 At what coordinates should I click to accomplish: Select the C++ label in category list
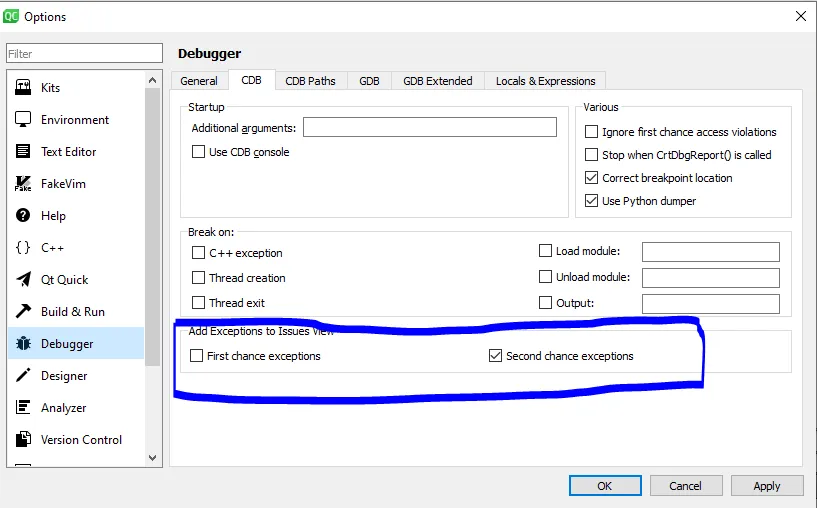pyautogui.click(x=53, y=247)
